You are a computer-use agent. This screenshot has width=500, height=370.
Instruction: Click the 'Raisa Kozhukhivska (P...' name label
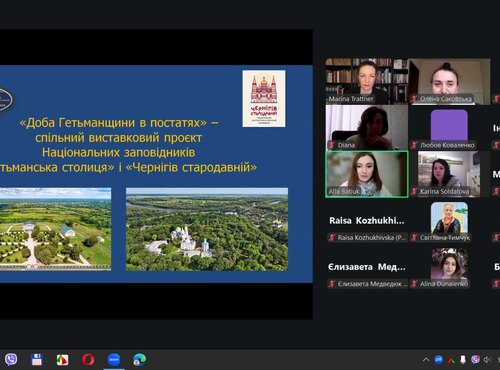pos(372,237)
